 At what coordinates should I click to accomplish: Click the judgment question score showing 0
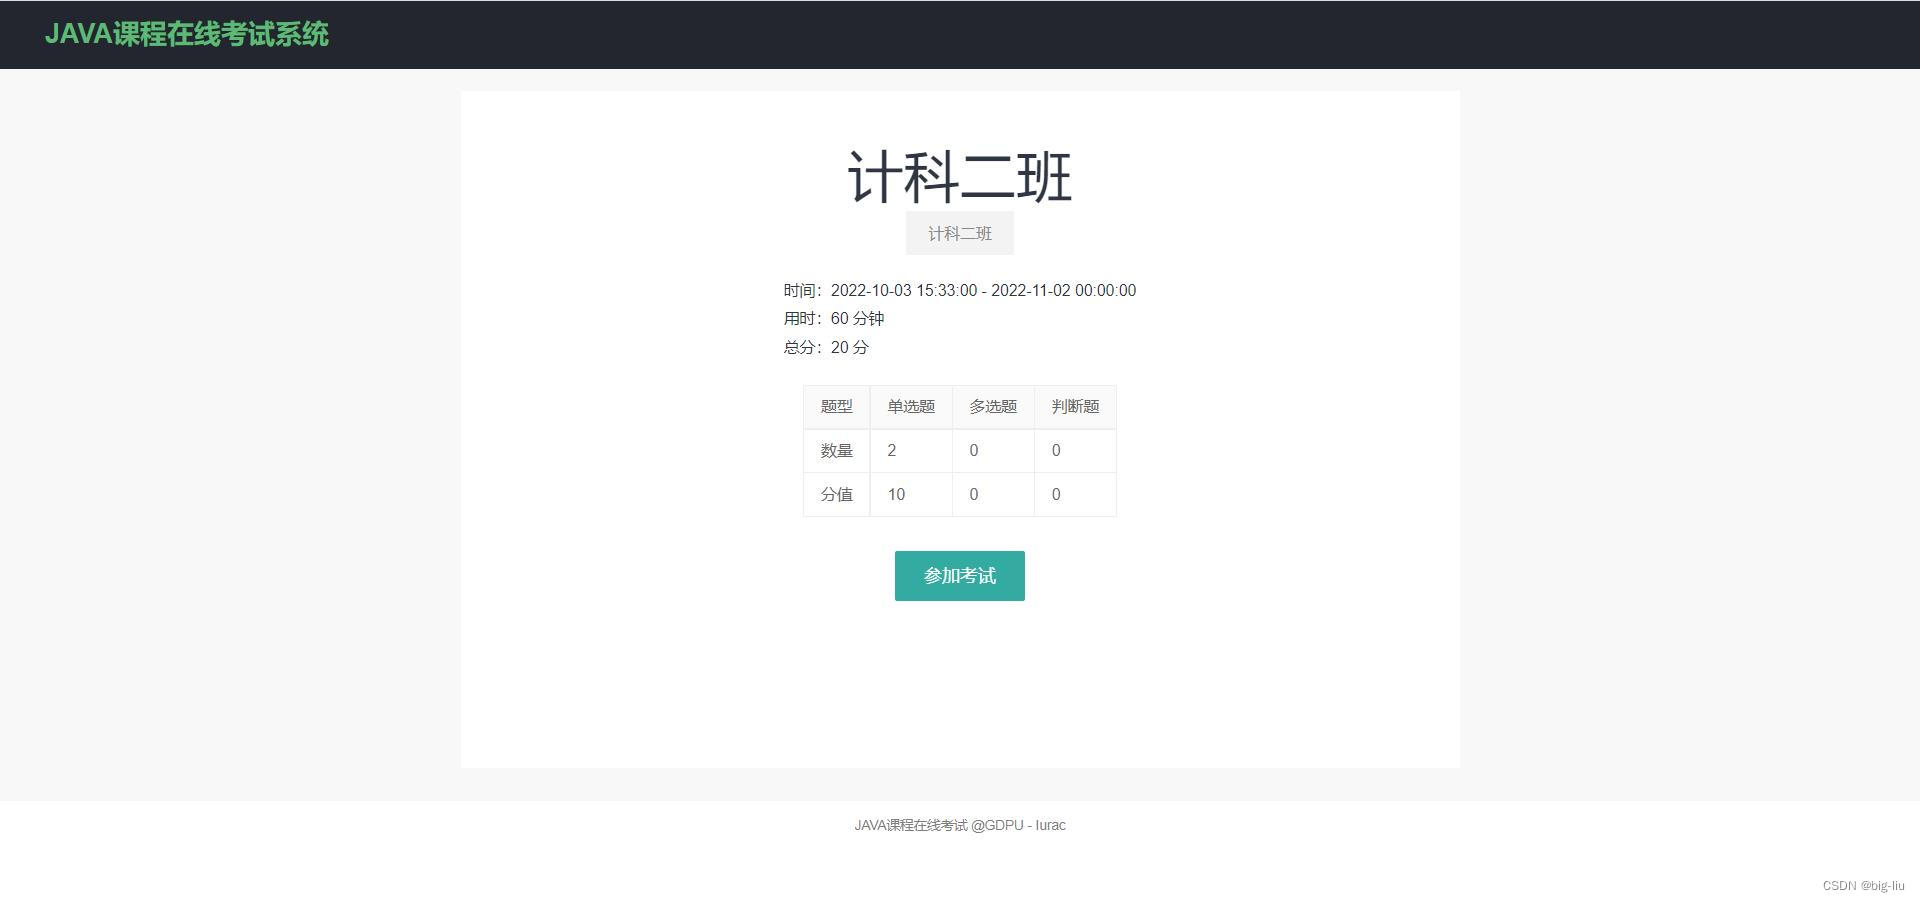point(1055,494)
